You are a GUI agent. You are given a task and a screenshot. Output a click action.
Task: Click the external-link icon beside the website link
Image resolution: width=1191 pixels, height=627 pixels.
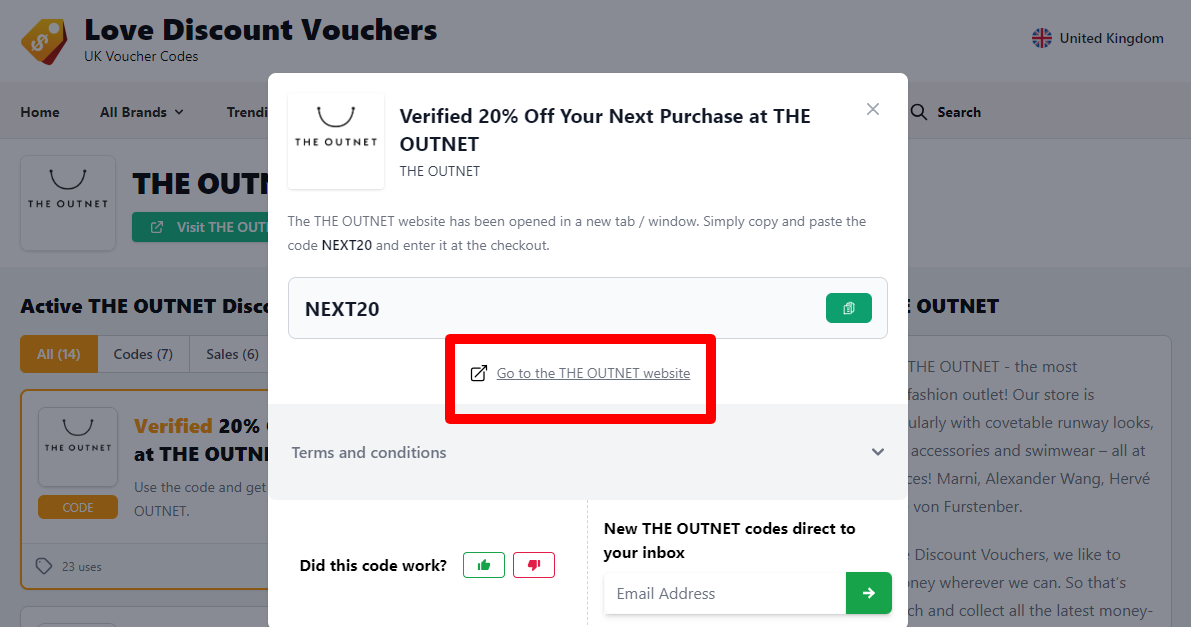tap(478, 372)
